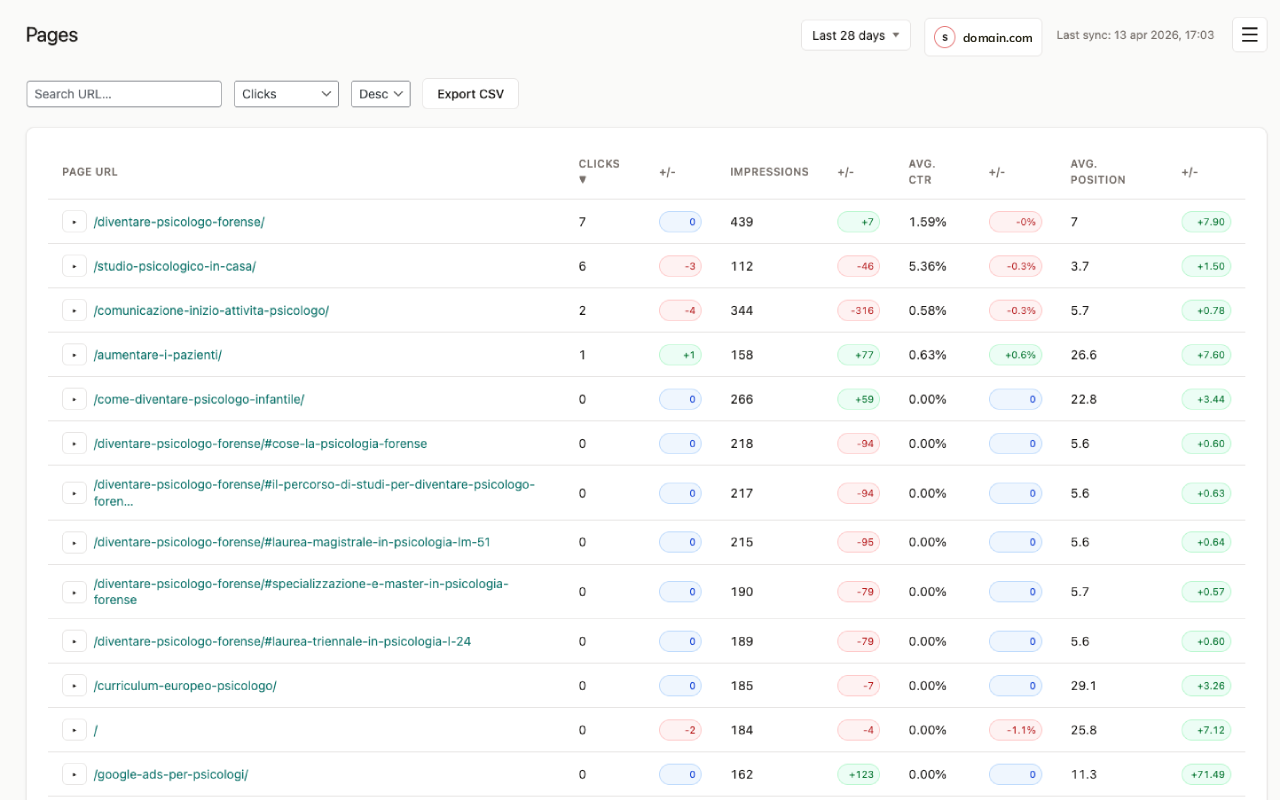Click the Export CSV button

click(470, 93)
